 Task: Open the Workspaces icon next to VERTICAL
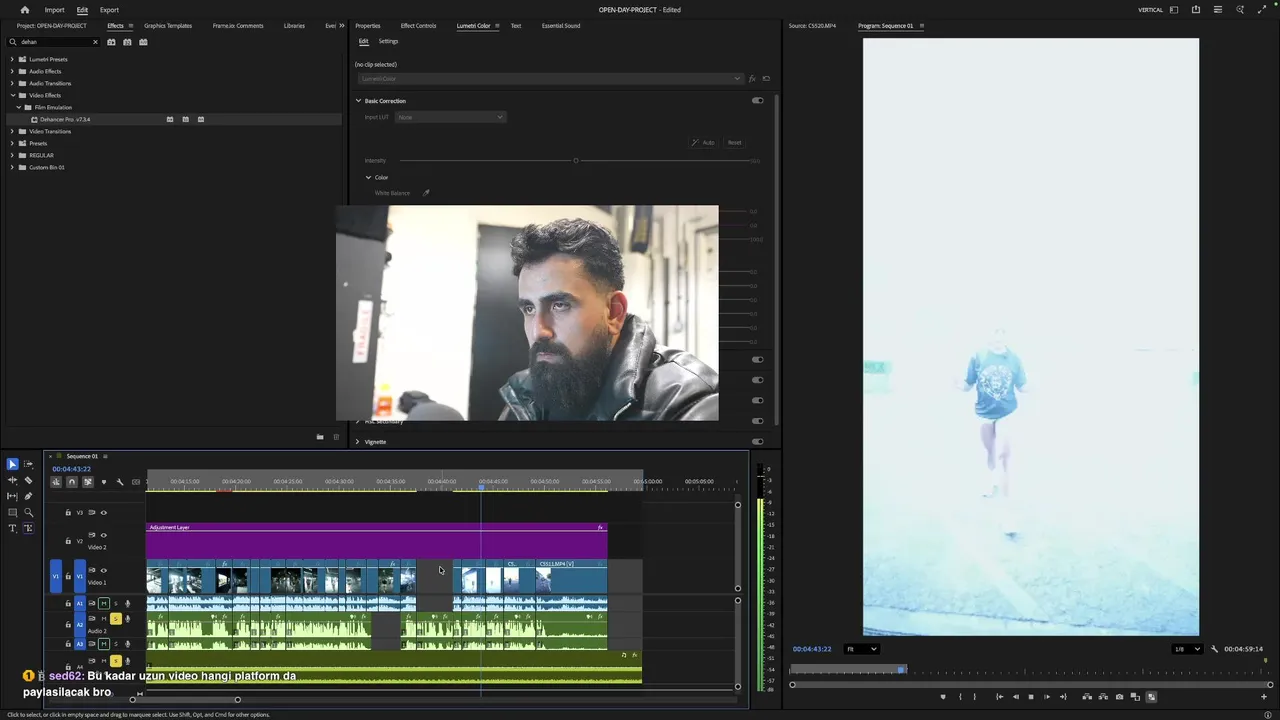point(1174,10)
